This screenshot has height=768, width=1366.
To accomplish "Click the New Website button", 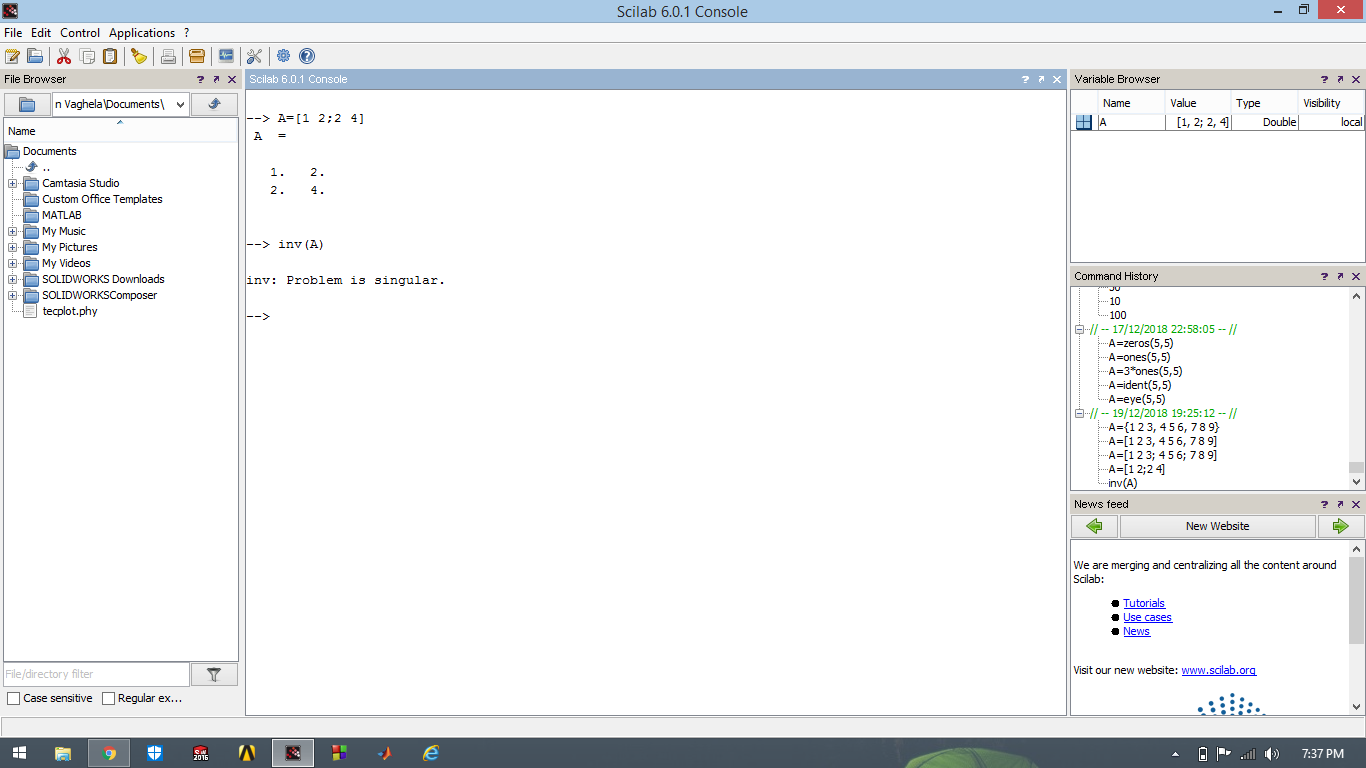I will pyautogui.click(x=1218, y=526).
